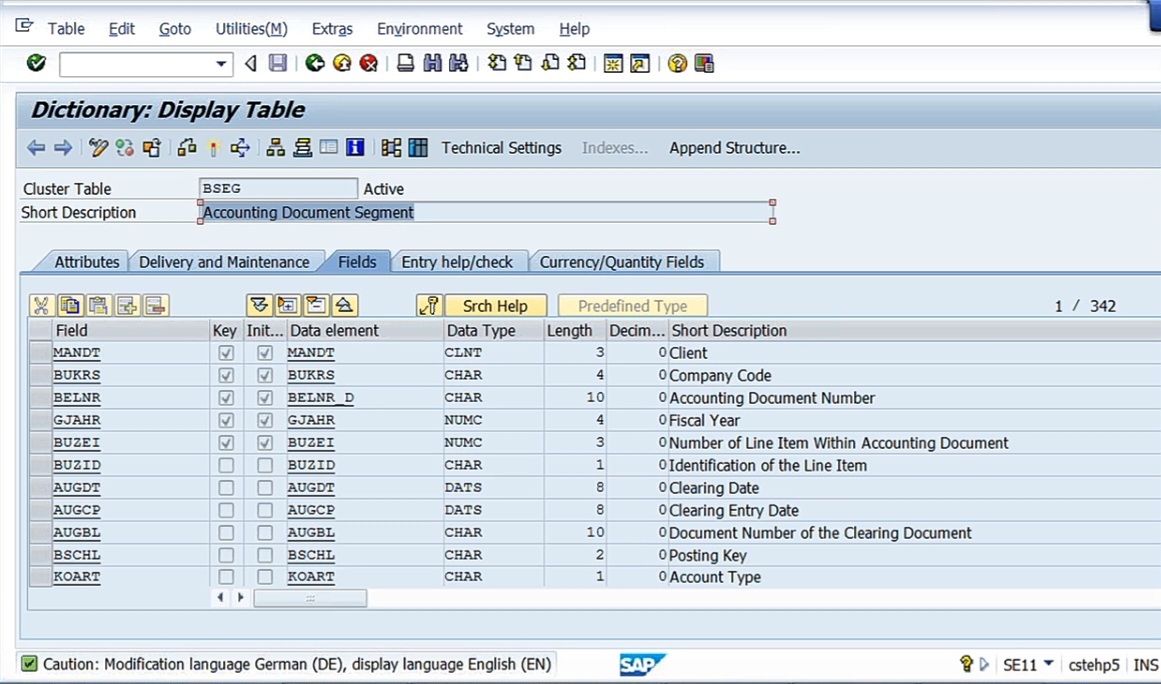Select the row marker for AUGBL
Image resolution: width=1161 pixels, height=684 pixels.
click(40, 532)
